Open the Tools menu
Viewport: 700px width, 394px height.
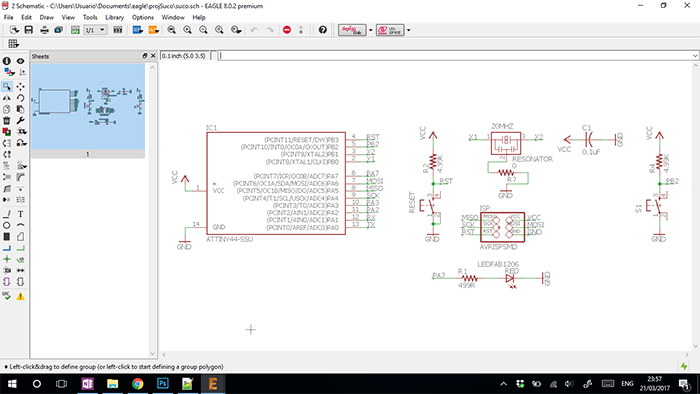(90, 17)
